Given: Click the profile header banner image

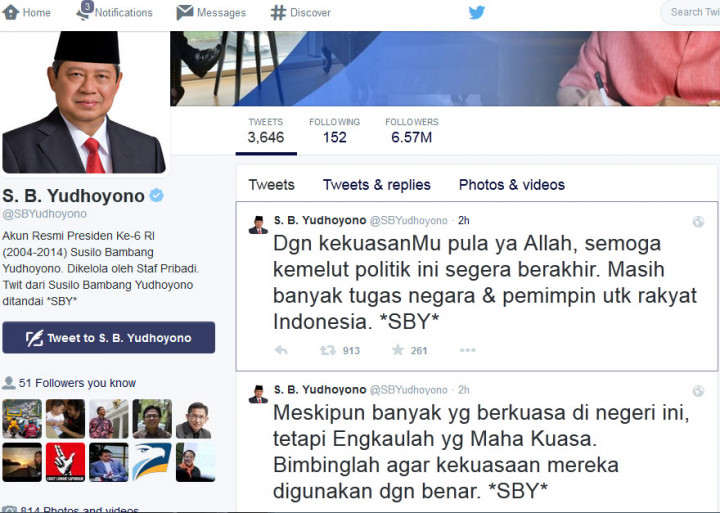Looking at the screenshot, I should click(445, 68).
